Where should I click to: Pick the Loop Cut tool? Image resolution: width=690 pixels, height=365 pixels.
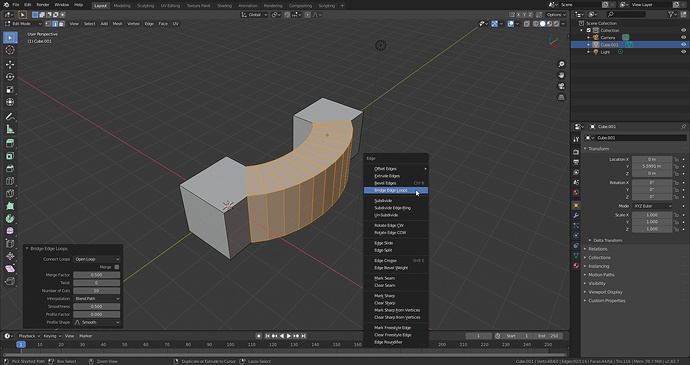pyautogui.click(x=10, y=181)
